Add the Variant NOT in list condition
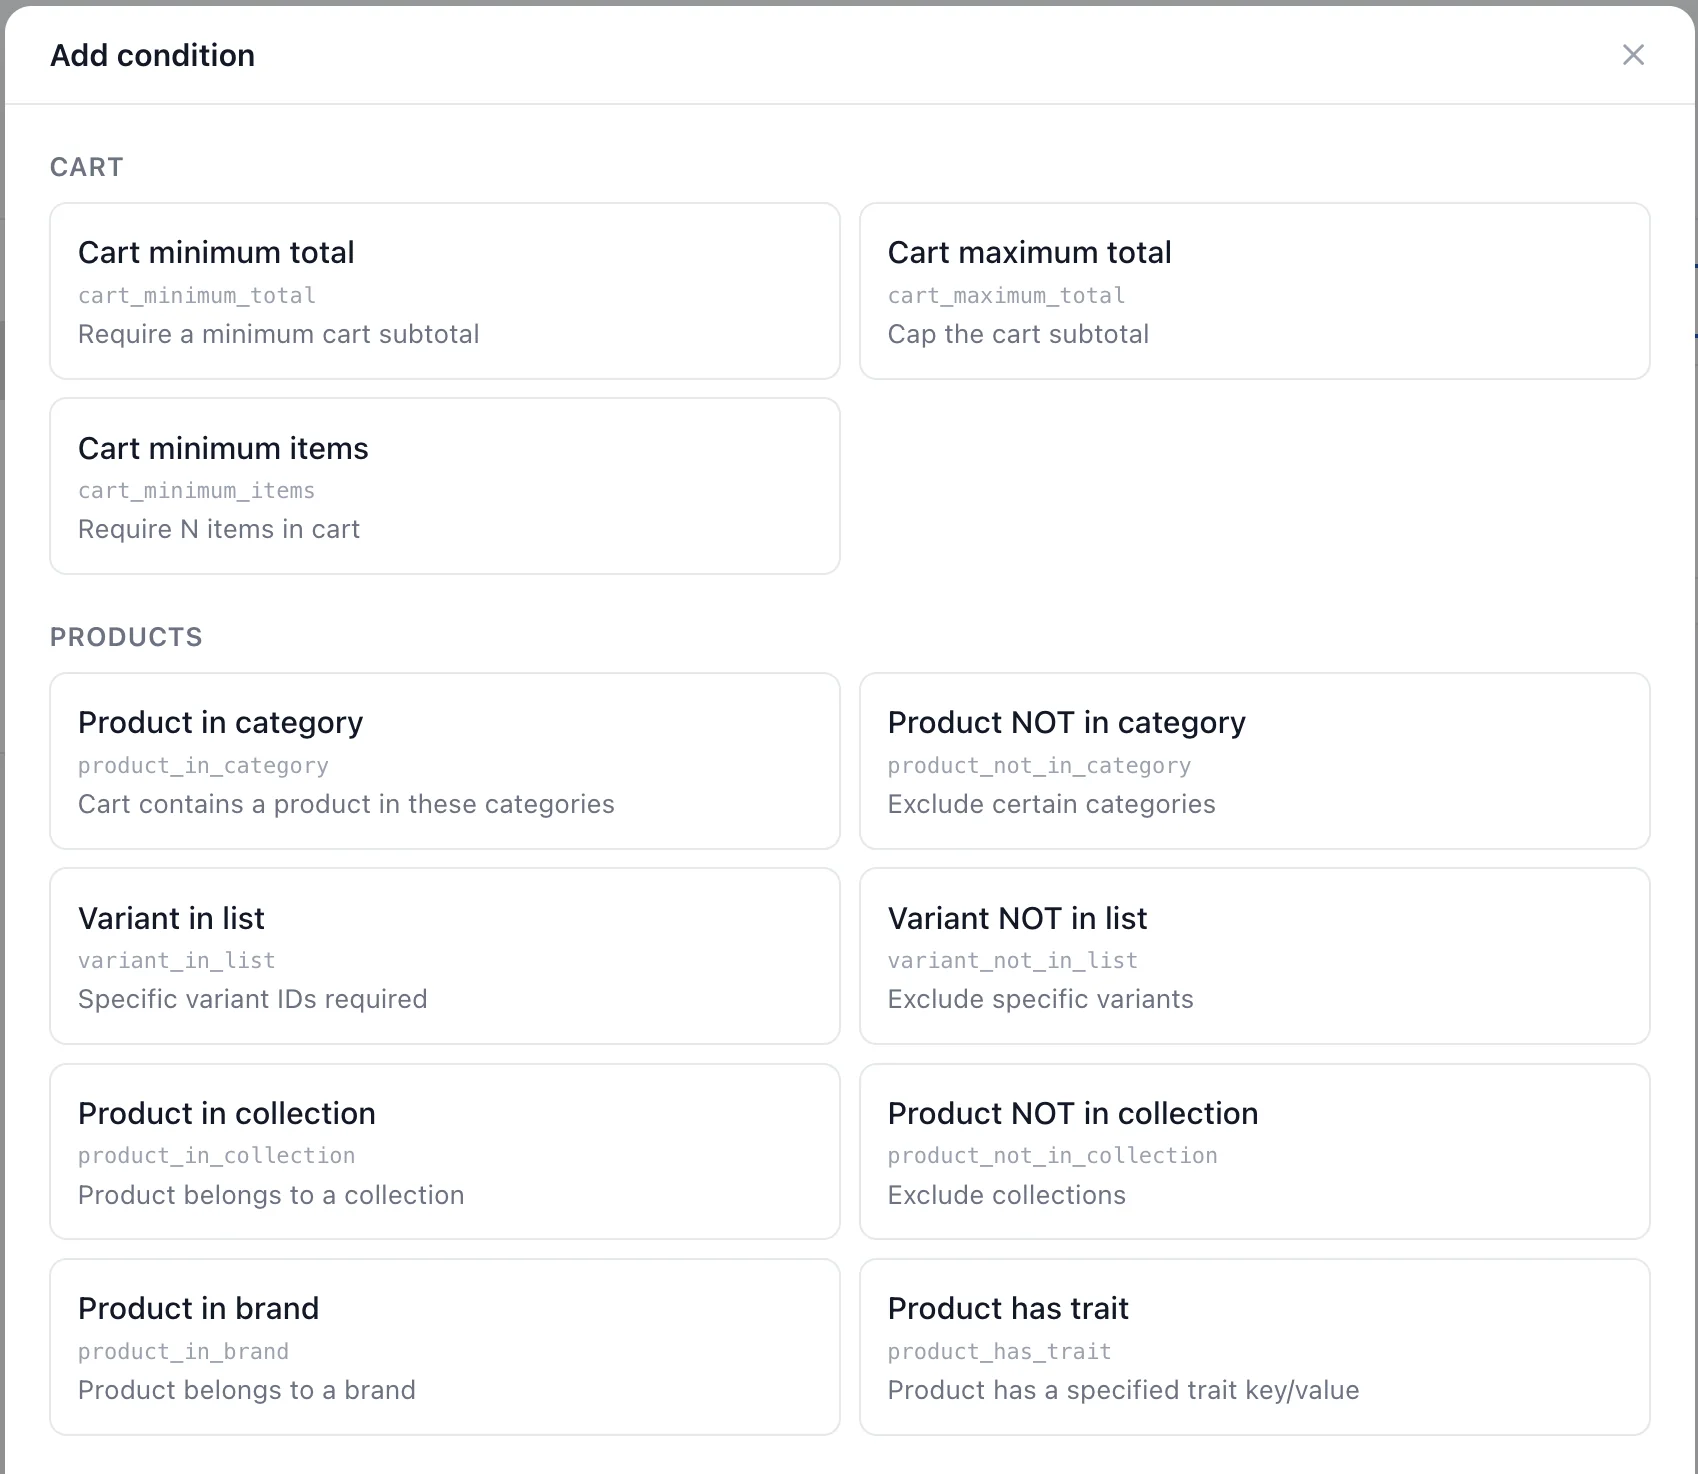Viewport: 1698px width, 1474px height. [1254, 956]
